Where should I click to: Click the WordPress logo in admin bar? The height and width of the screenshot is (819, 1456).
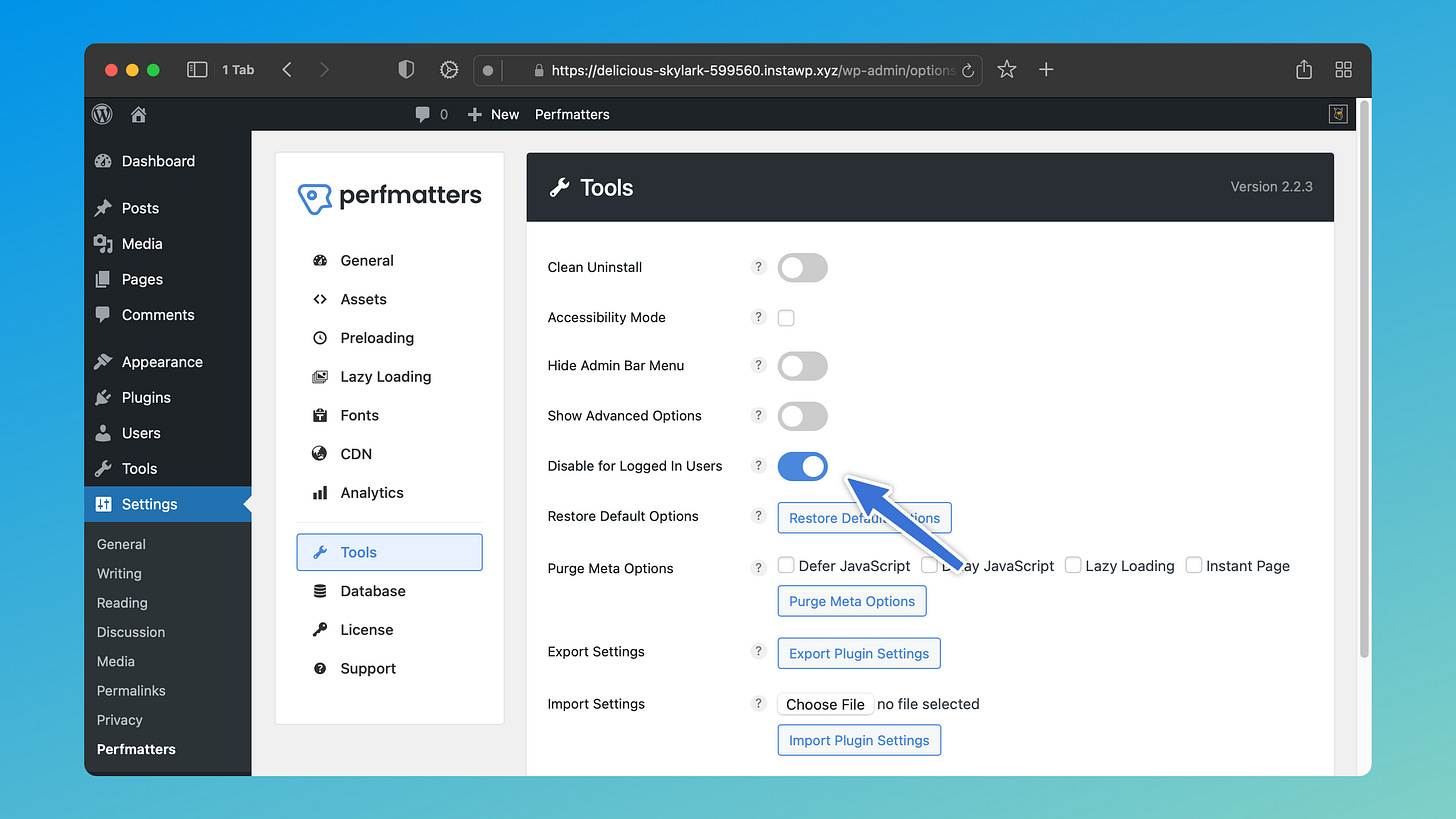pyautogui.click(x=102, y=114)
